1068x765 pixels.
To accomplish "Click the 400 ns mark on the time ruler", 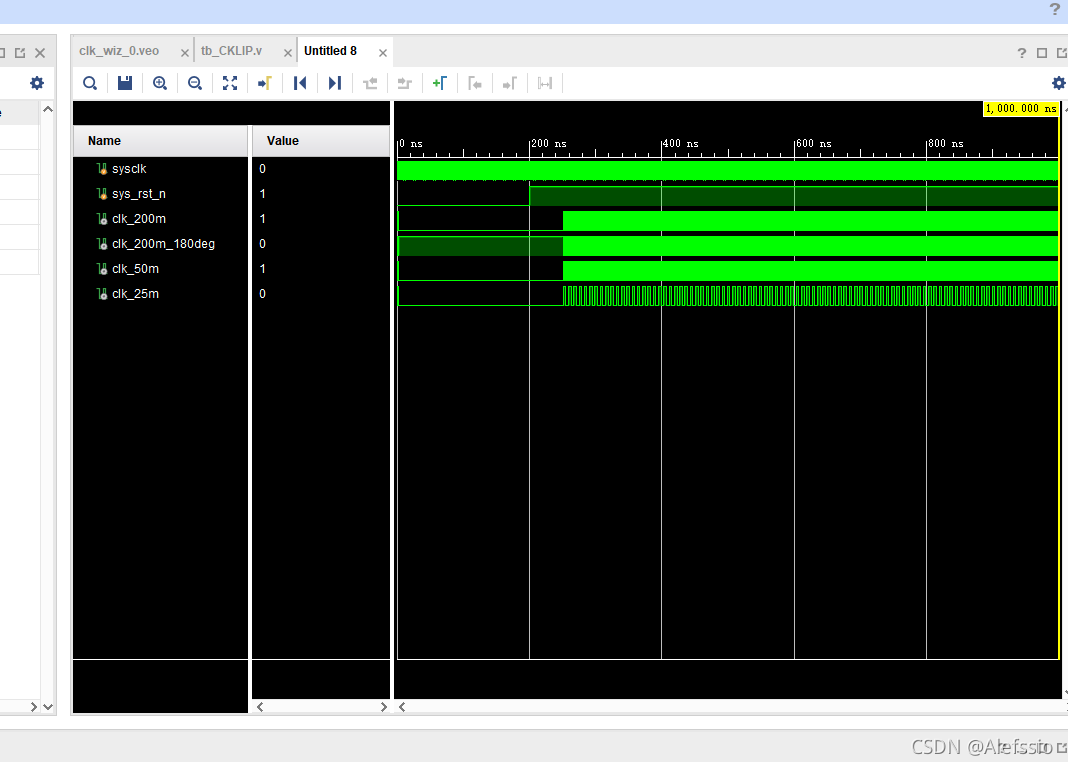I will (x=680, y=144).
